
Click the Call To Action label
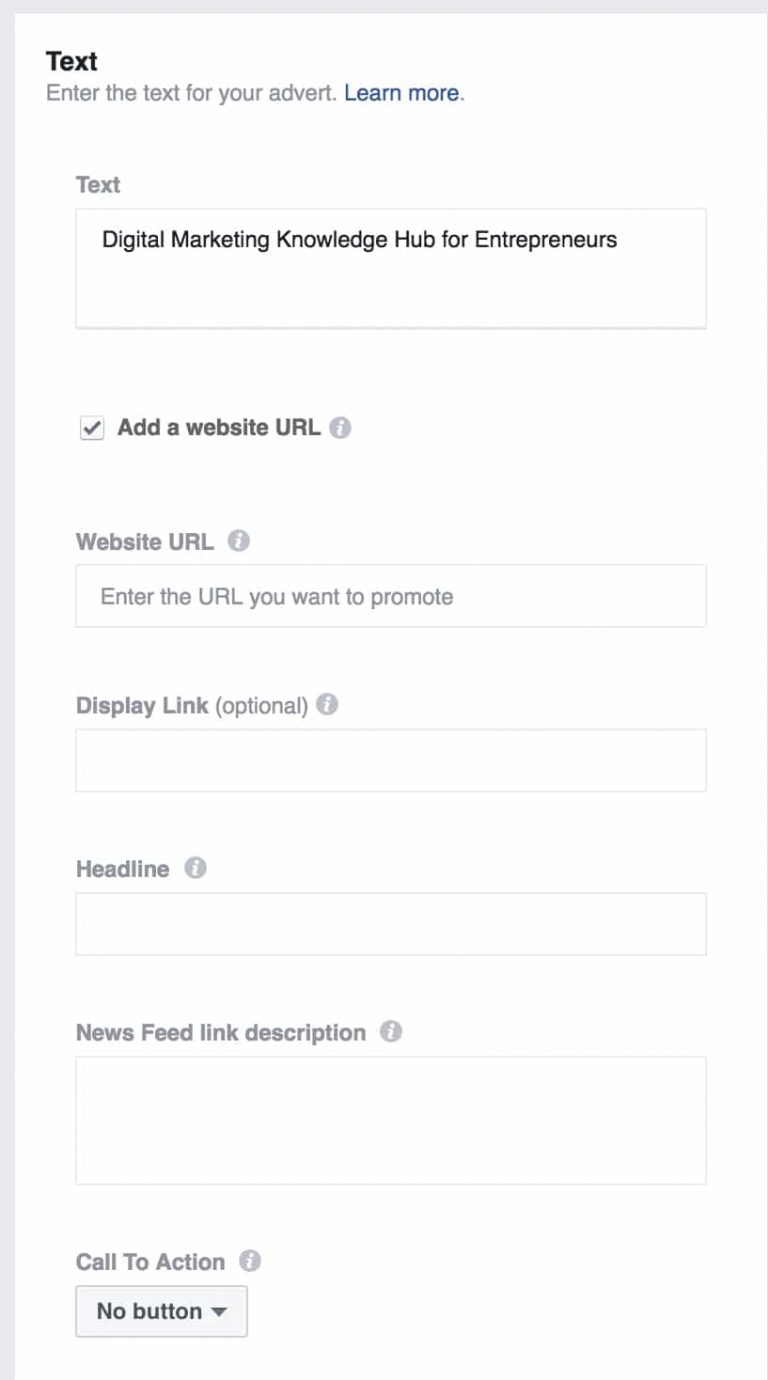coord(151,1262)
